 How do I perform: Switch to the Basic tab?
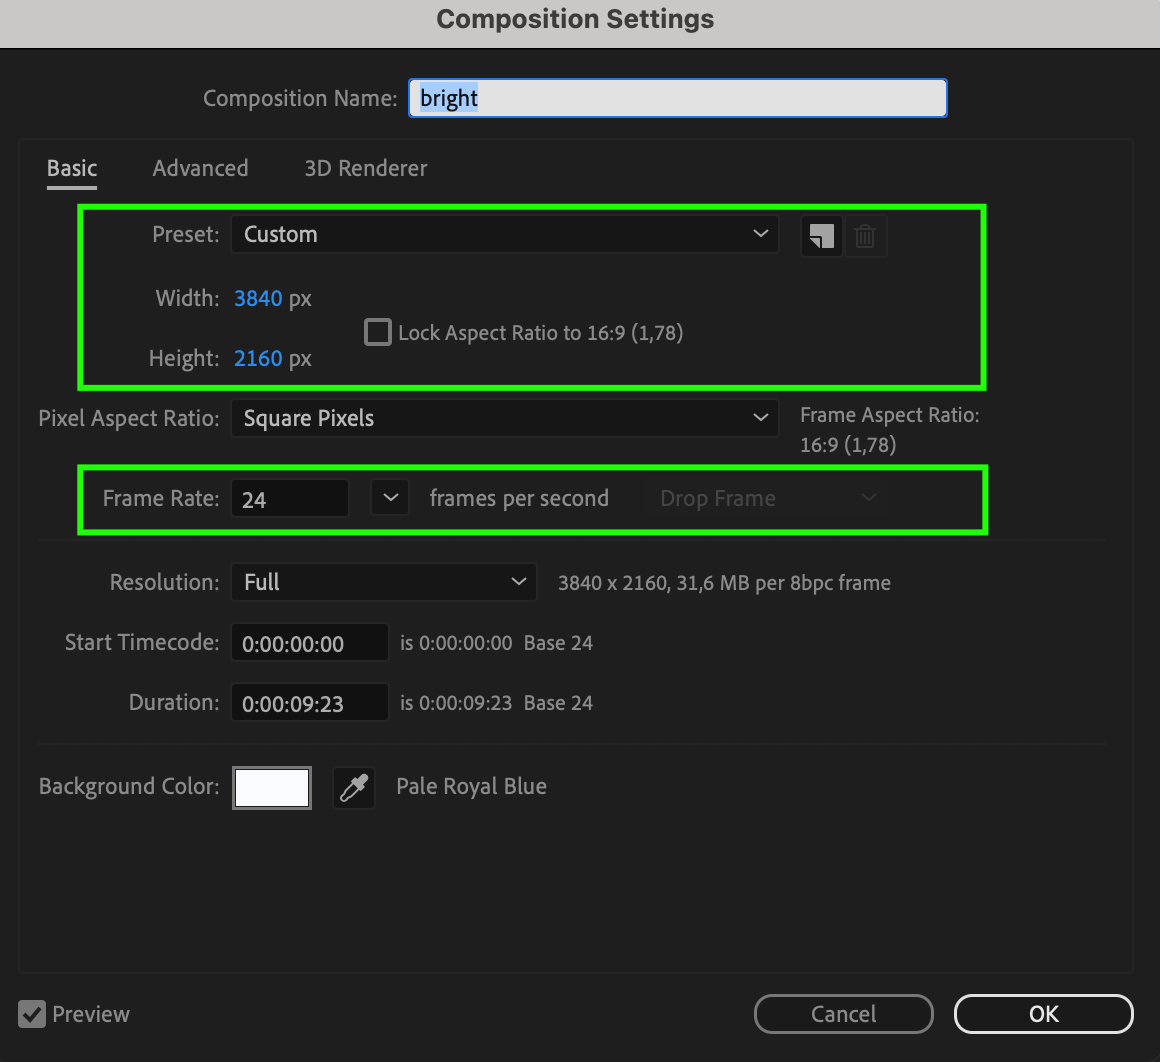pyautogui.click(x=72, y=169)
